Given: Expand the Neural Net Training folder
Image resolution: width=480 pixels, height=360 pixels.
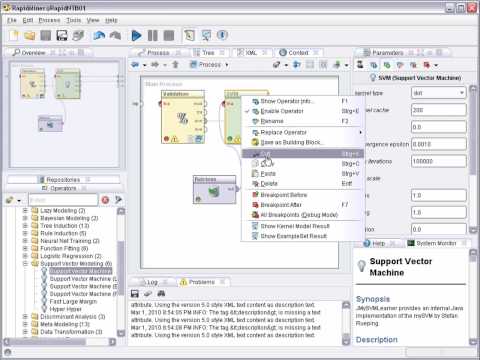Looking at the screenshot, I should 25,241.
